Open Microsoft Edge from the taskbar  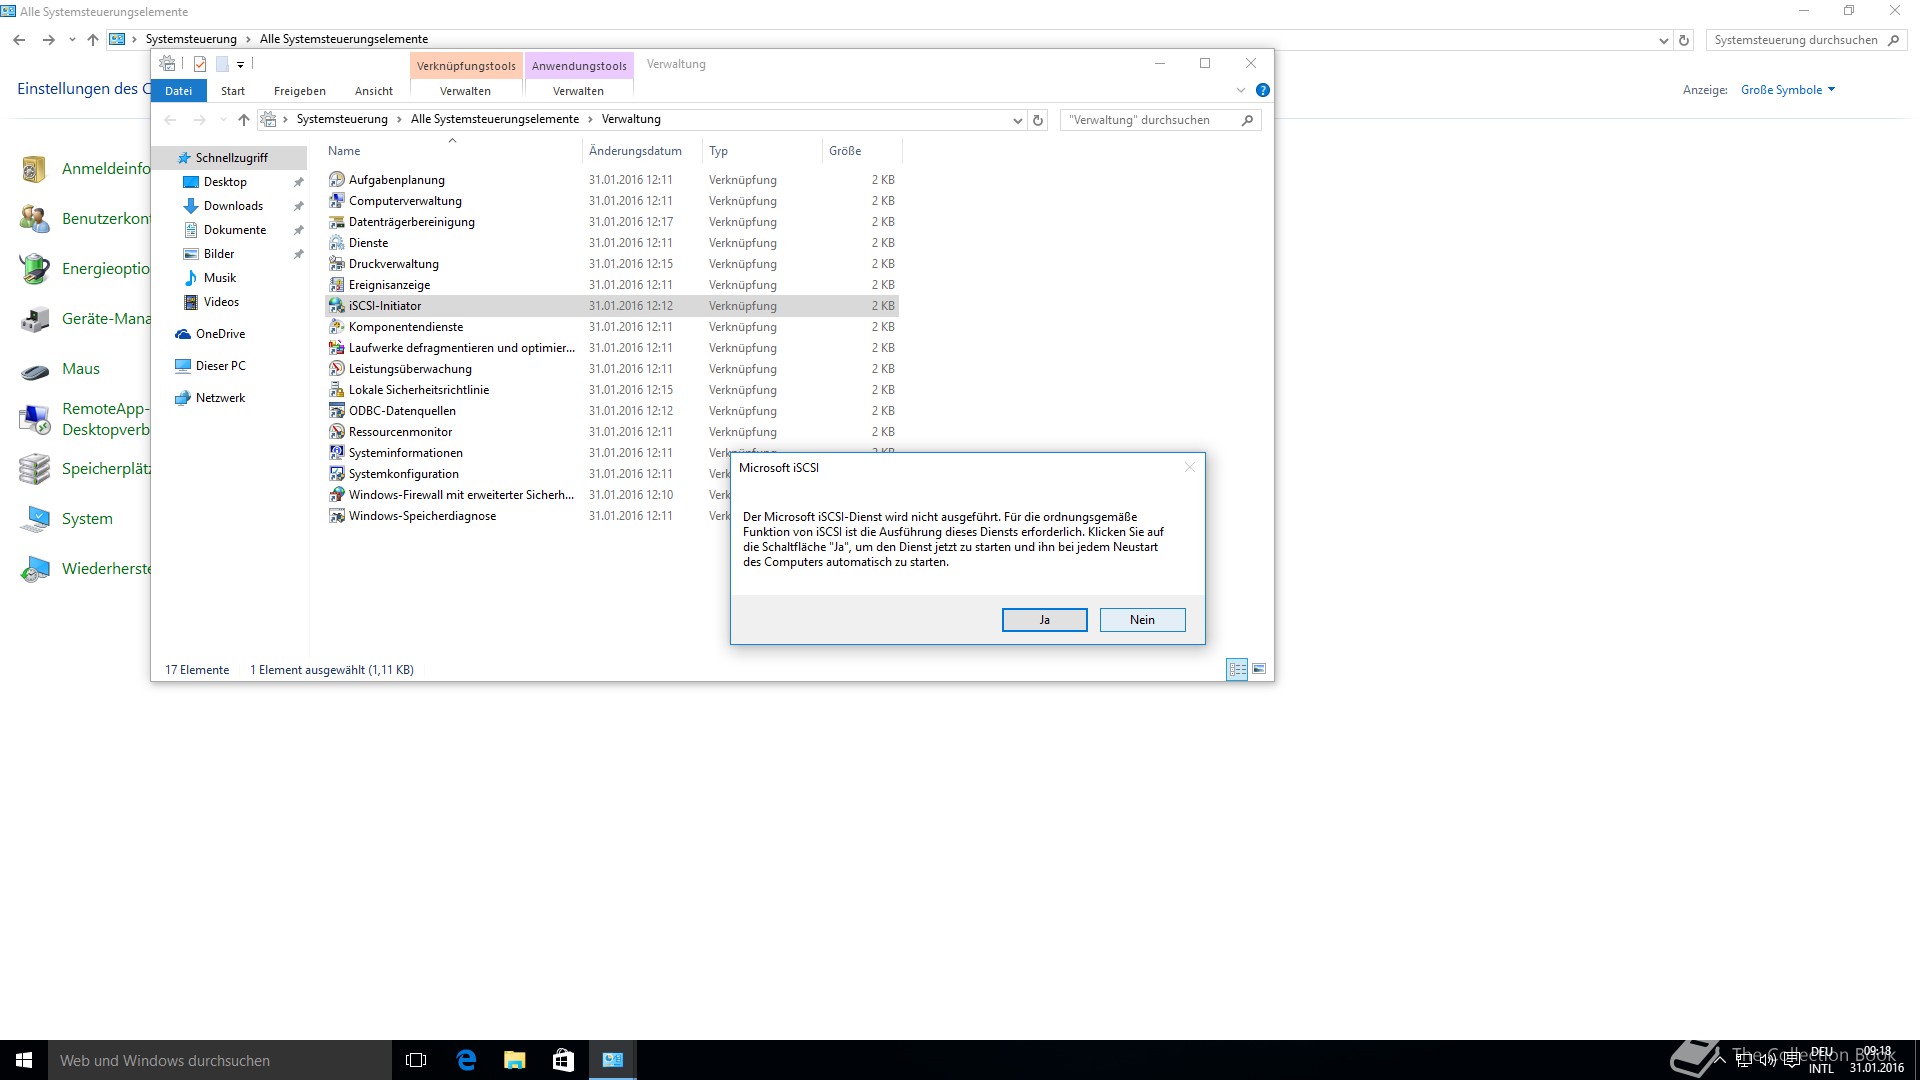466,1060
